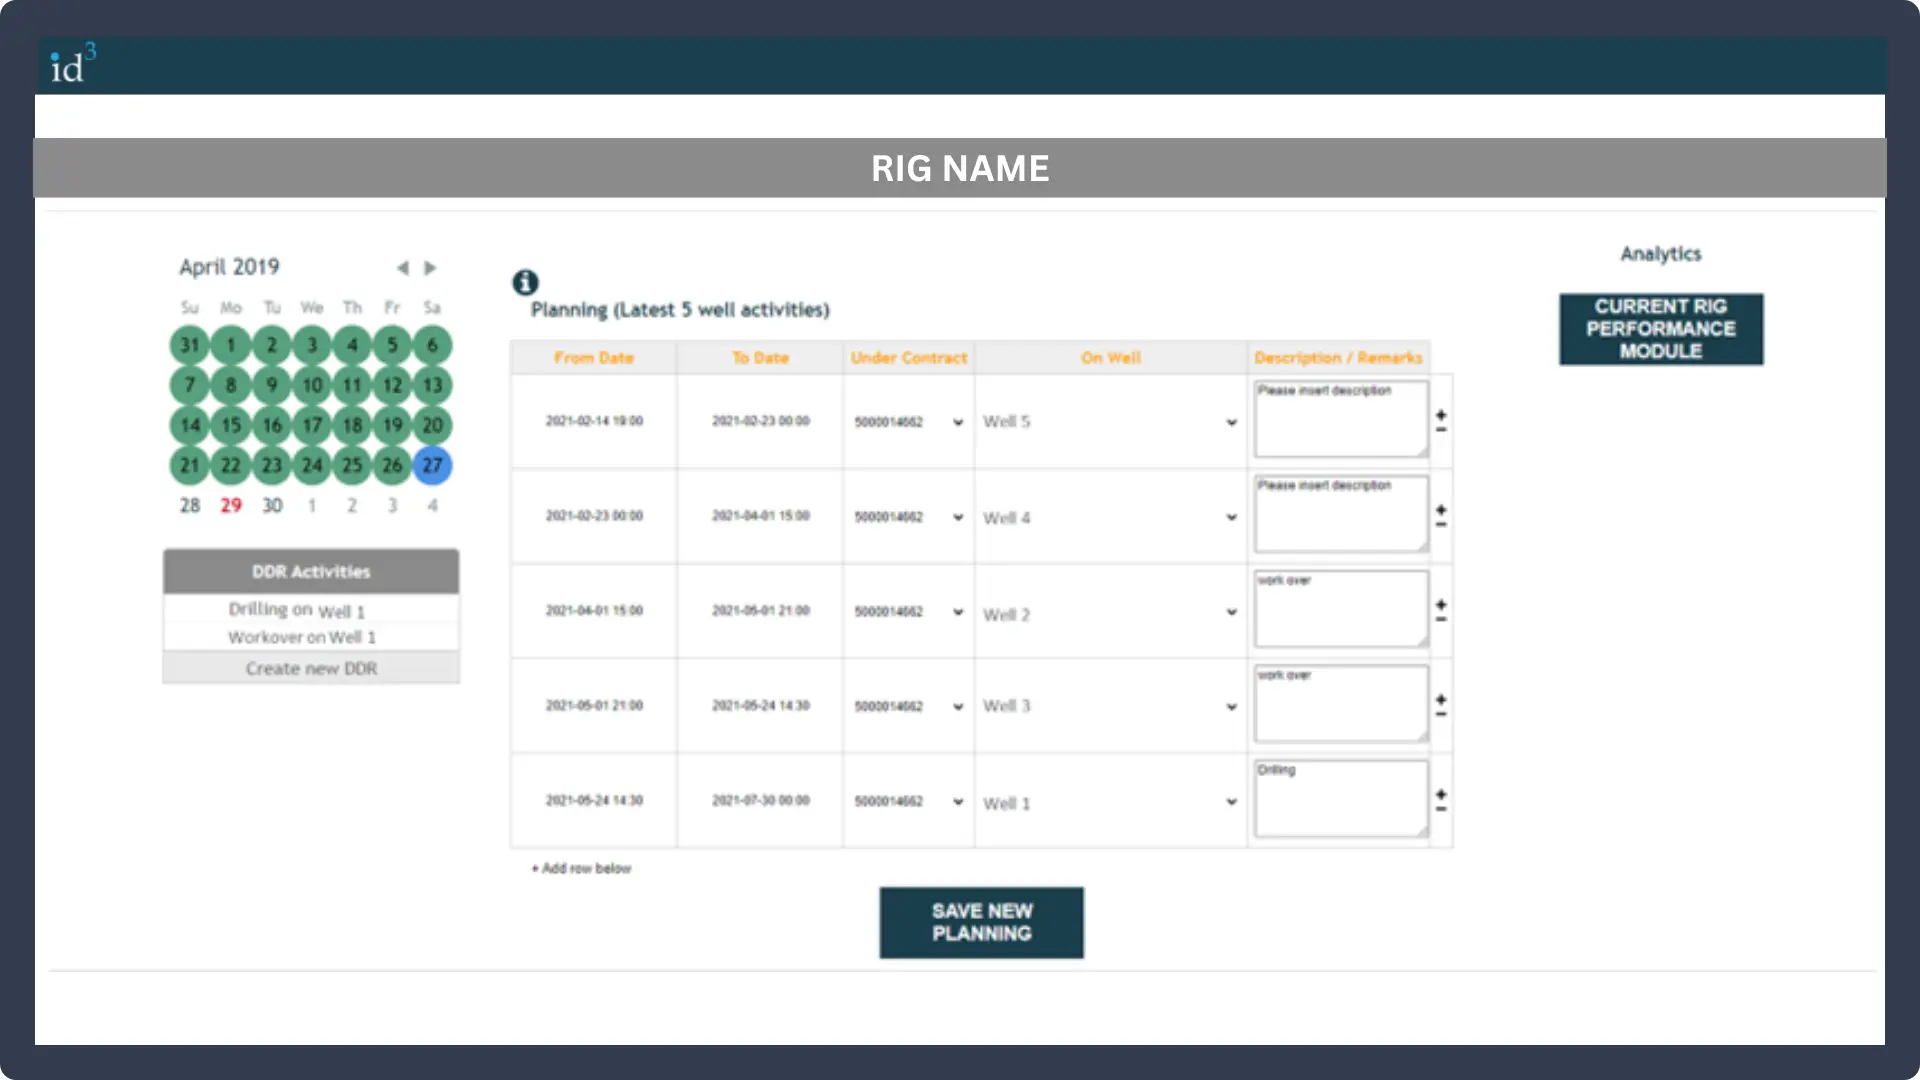
Task: Select calendar day 31 in first week
Action: tap(190, 345)
